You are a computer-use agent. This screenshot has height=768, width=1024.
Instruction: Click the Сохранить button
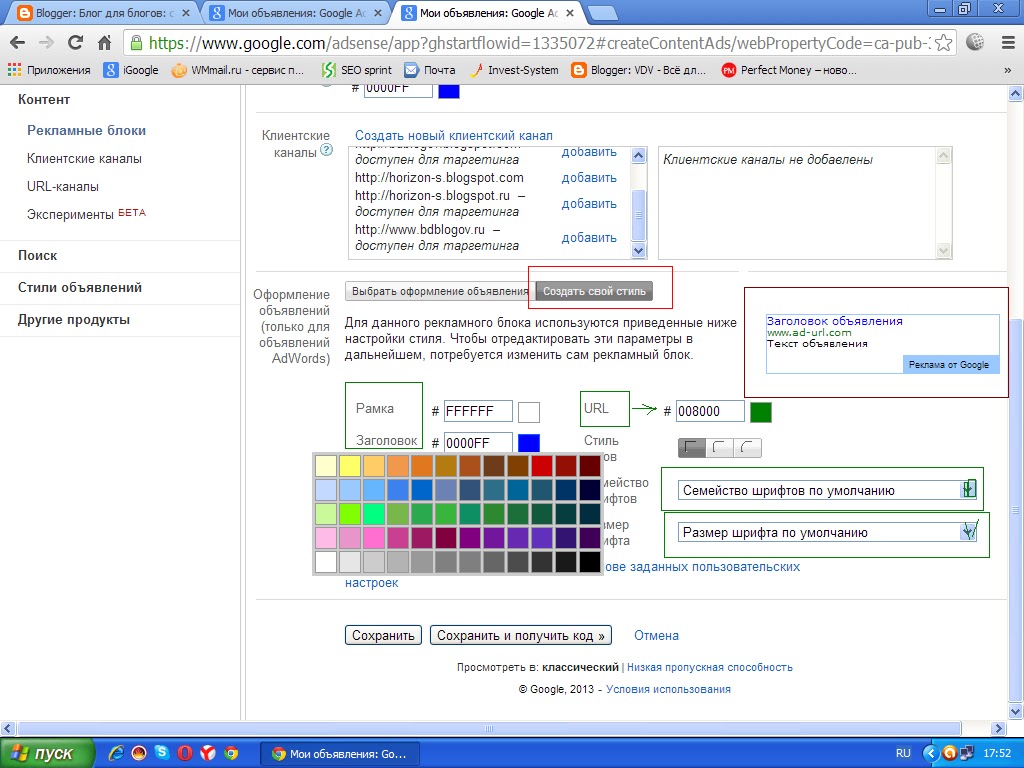tap(383, 635)
